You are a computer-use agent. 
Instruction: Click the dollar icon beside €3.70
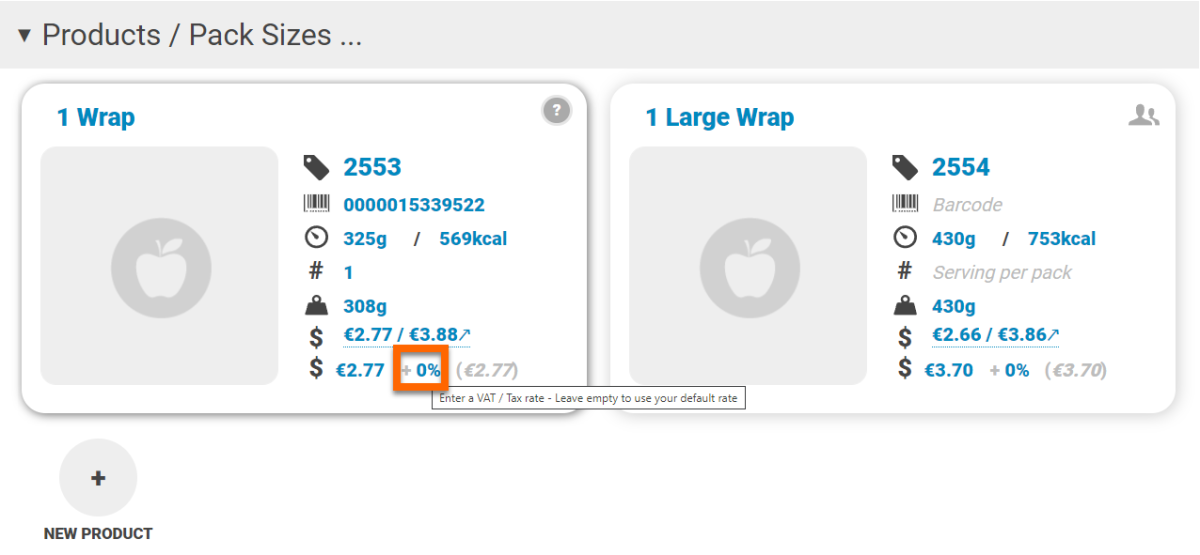click(x=905, y=369)
